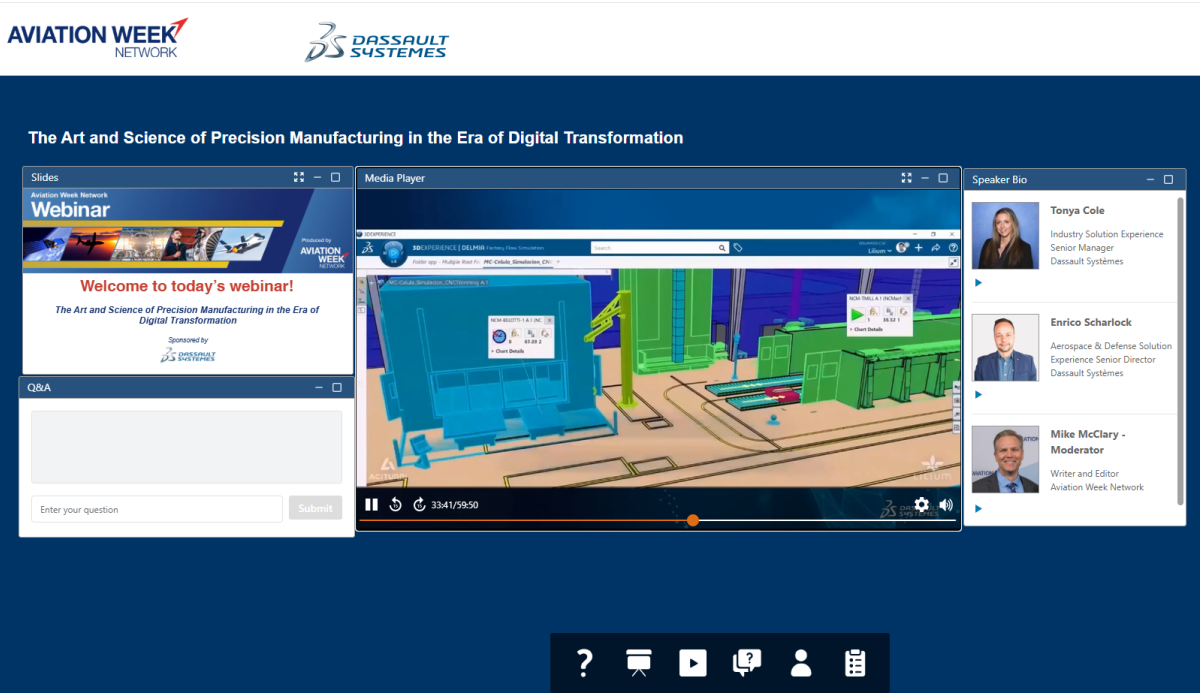Click the video progress slider handle

point(693,520)
